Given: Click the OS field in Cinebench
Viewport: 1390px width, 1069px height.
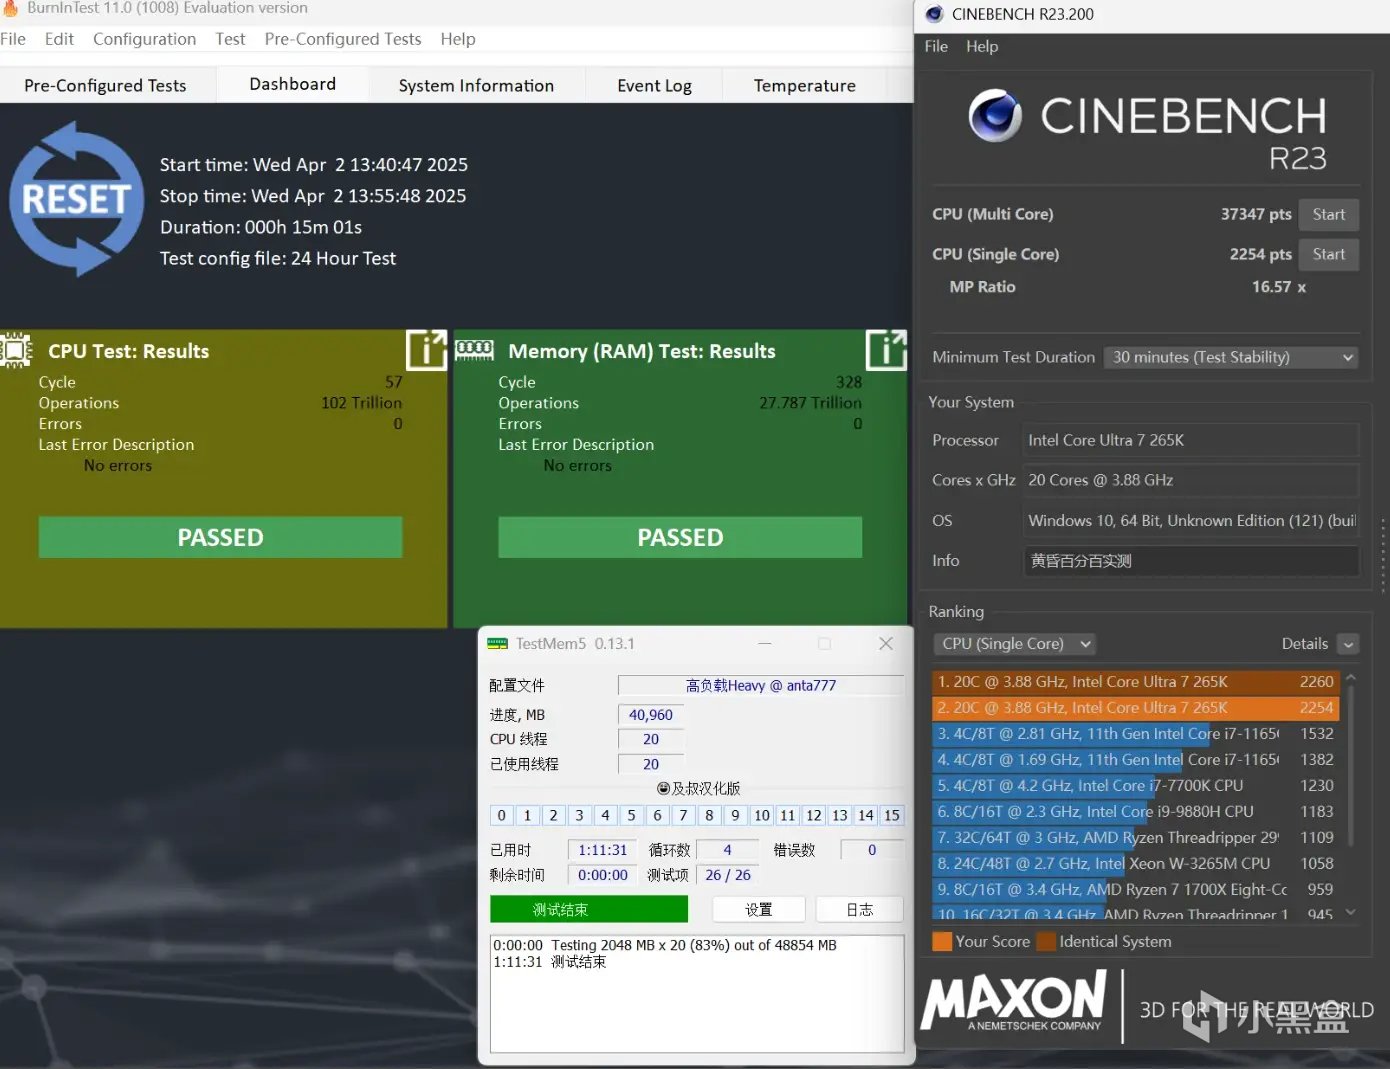Looking at the screenshot, I should click(1193, 521).
